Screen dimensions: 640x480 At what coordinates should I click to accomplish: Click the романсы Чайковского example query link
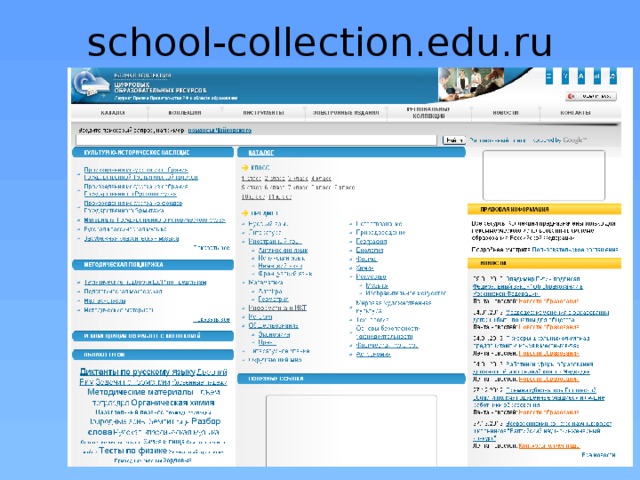click(x=220, y=130)
